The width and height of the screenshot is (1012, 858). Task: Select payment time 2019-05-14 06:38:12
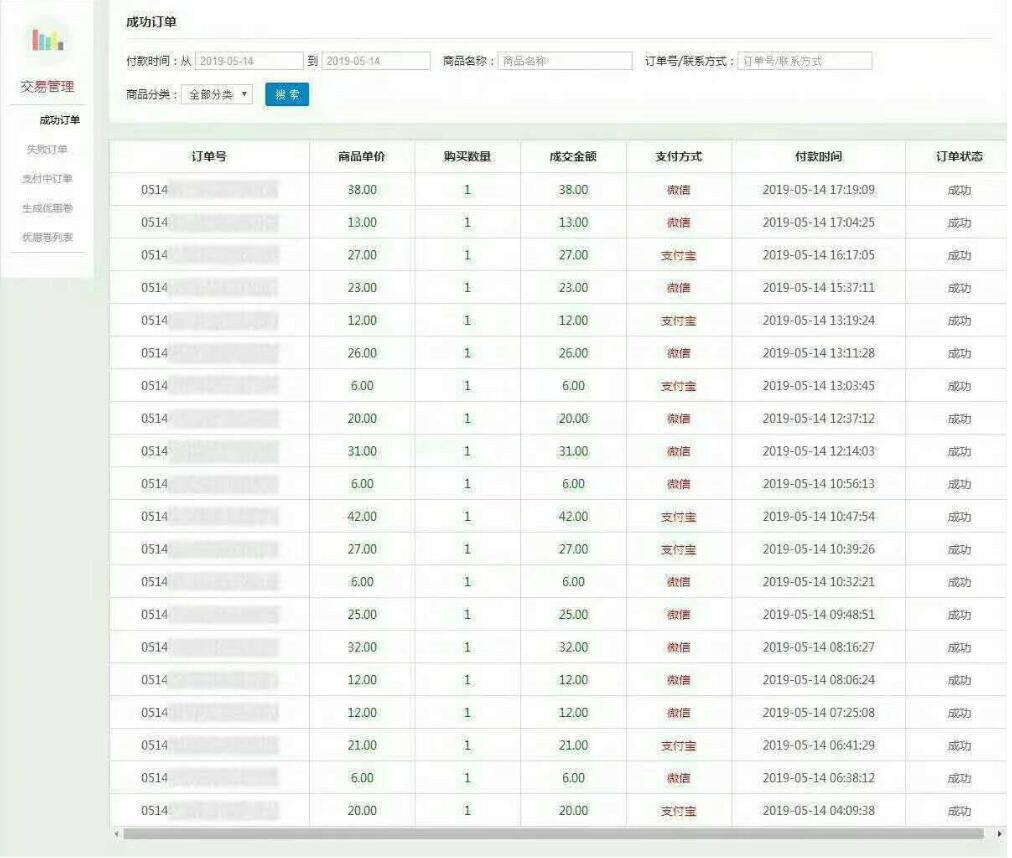point(818,778)
